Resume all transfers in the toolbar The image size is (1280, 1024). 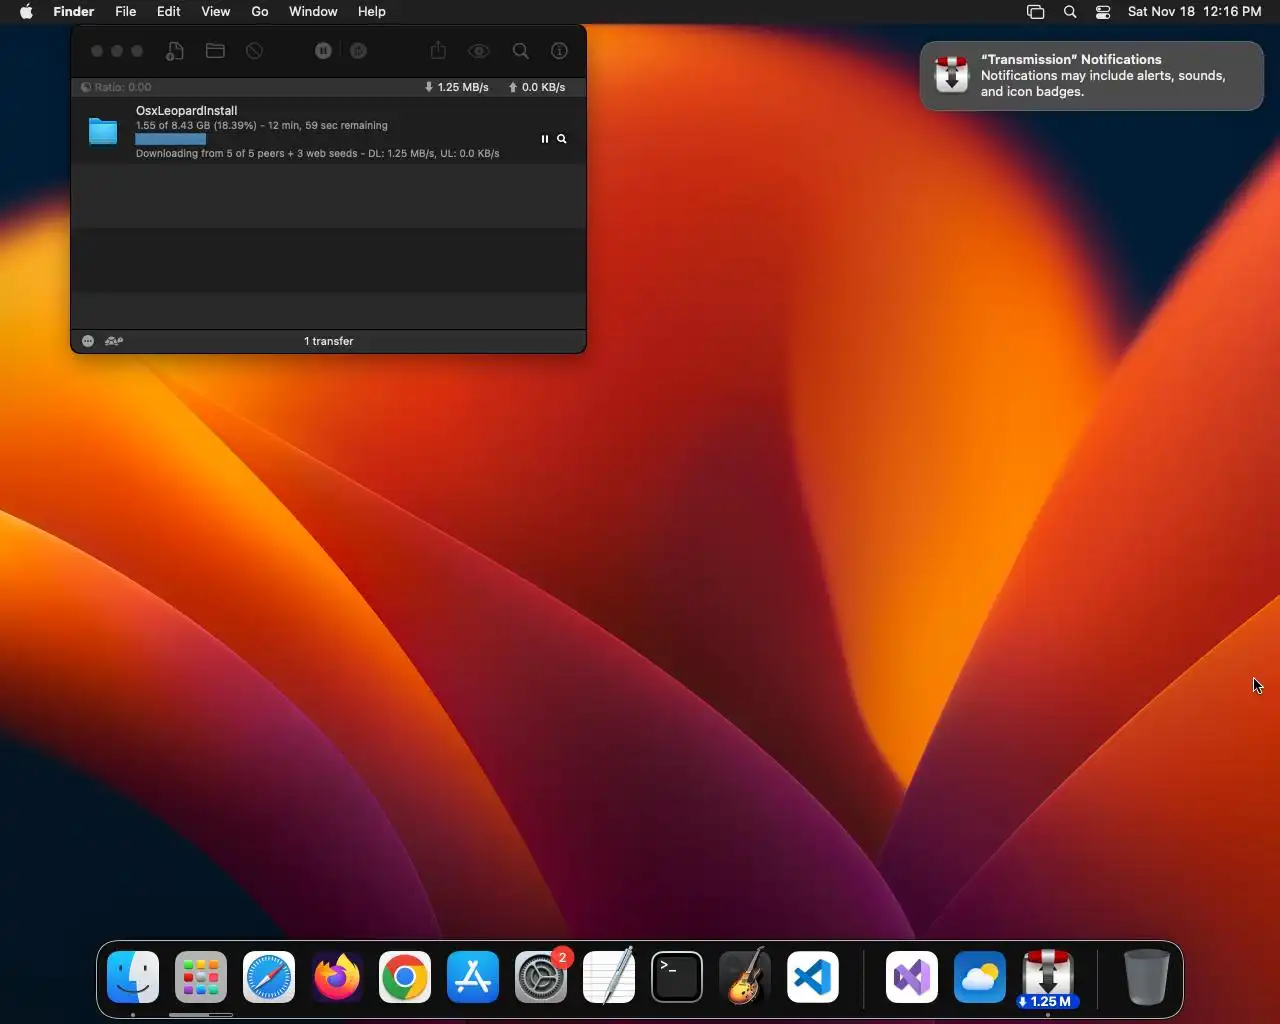pos(359,51)
